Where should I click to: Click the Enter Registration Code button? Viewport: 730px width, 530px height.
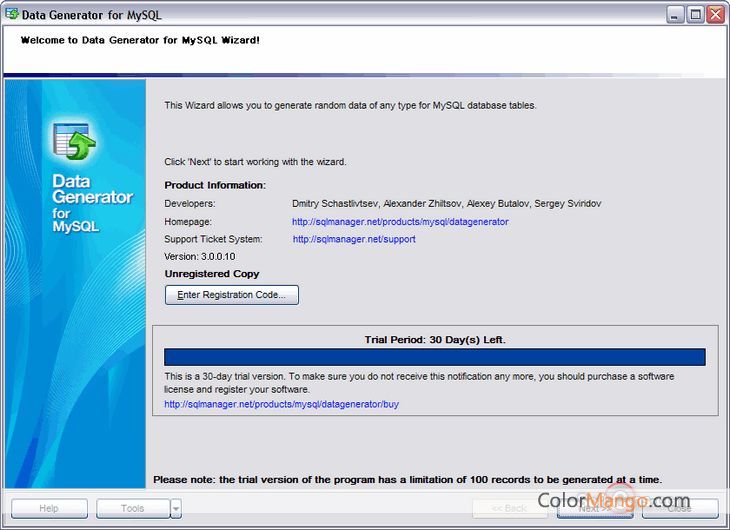click(x=231, y=295)
